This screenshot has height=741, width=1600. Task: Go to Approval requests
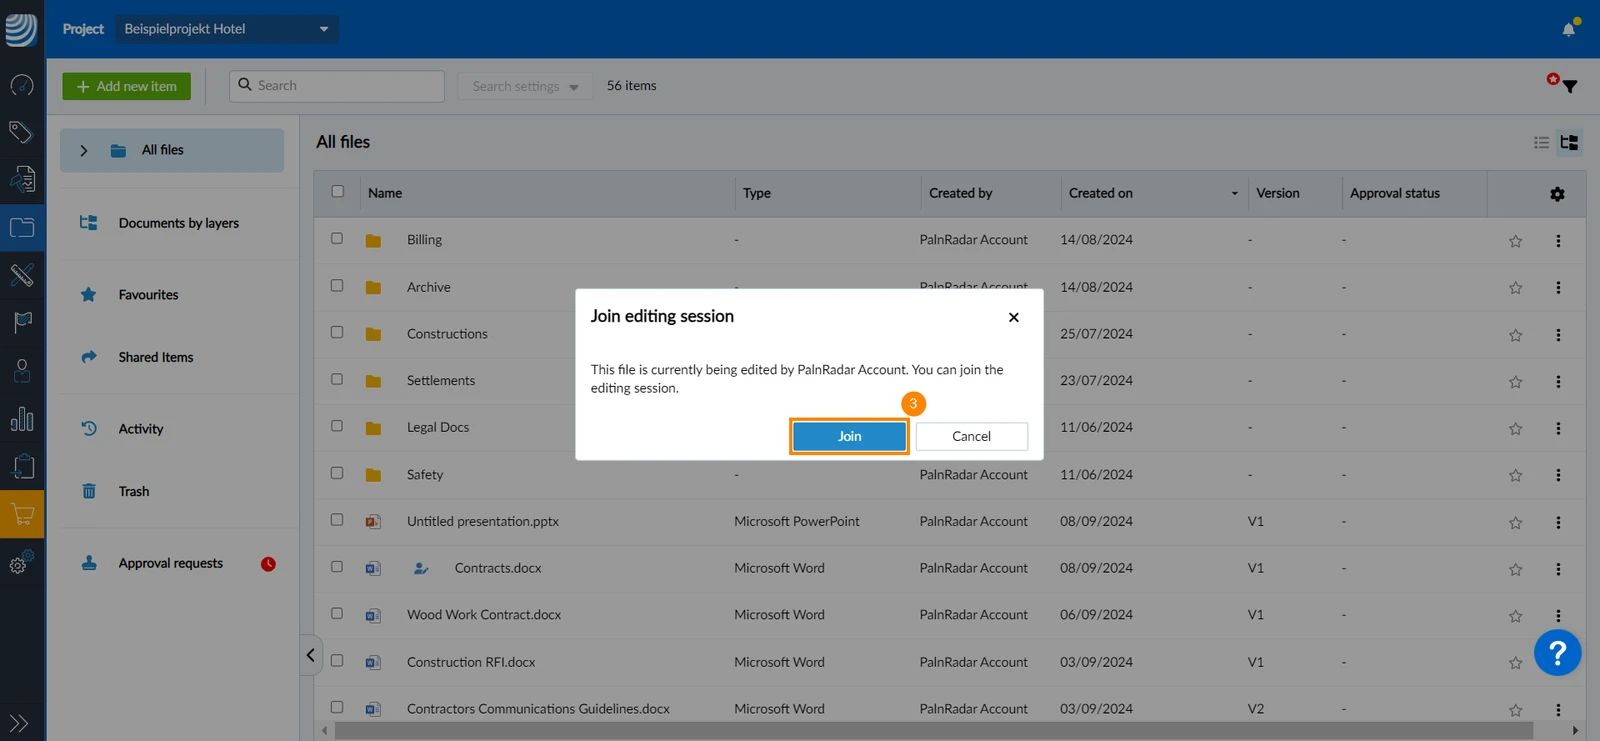tap(171, 563)
